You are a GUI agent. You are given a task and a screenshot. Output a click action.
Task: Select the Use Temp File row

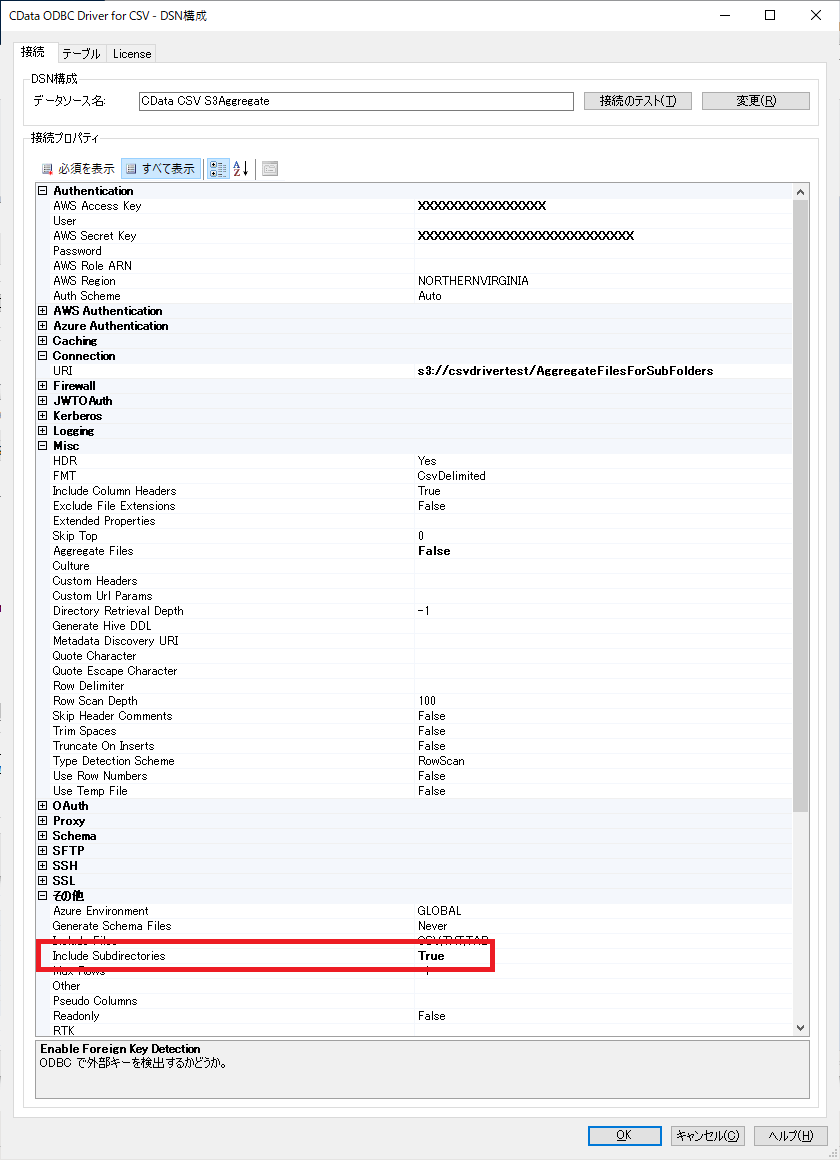(x=420, y=791)
